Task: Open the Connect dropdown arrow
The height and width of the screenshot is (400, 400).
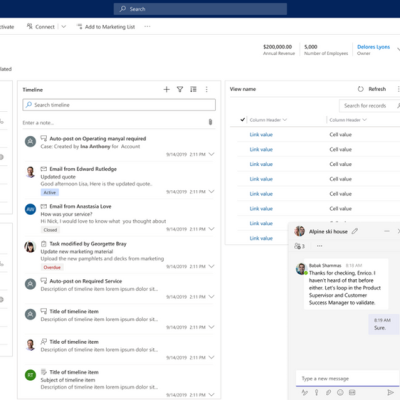Action: coord(64,27)
